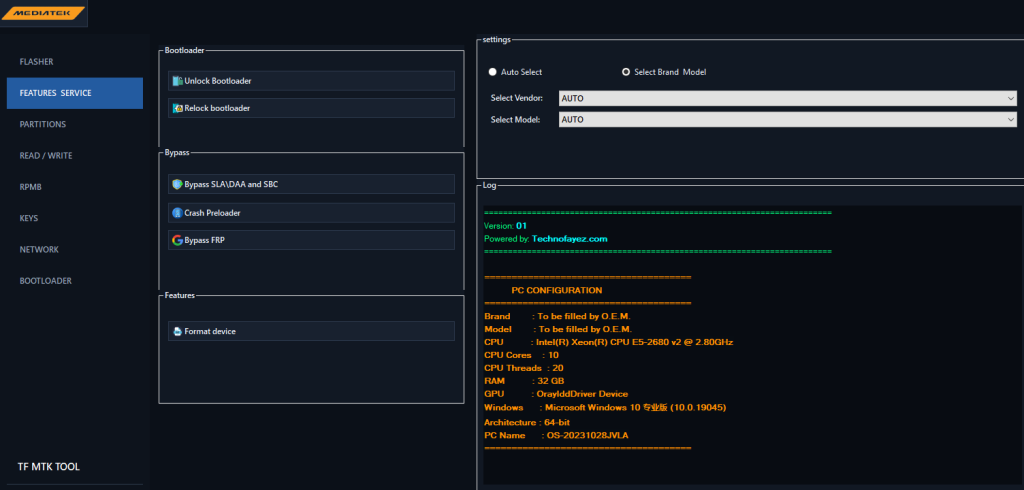The height and width of the screenshot is (490, 1024).
Task: Click the PC Name OS-20231028JVLA line
Action: pos(556,435)
